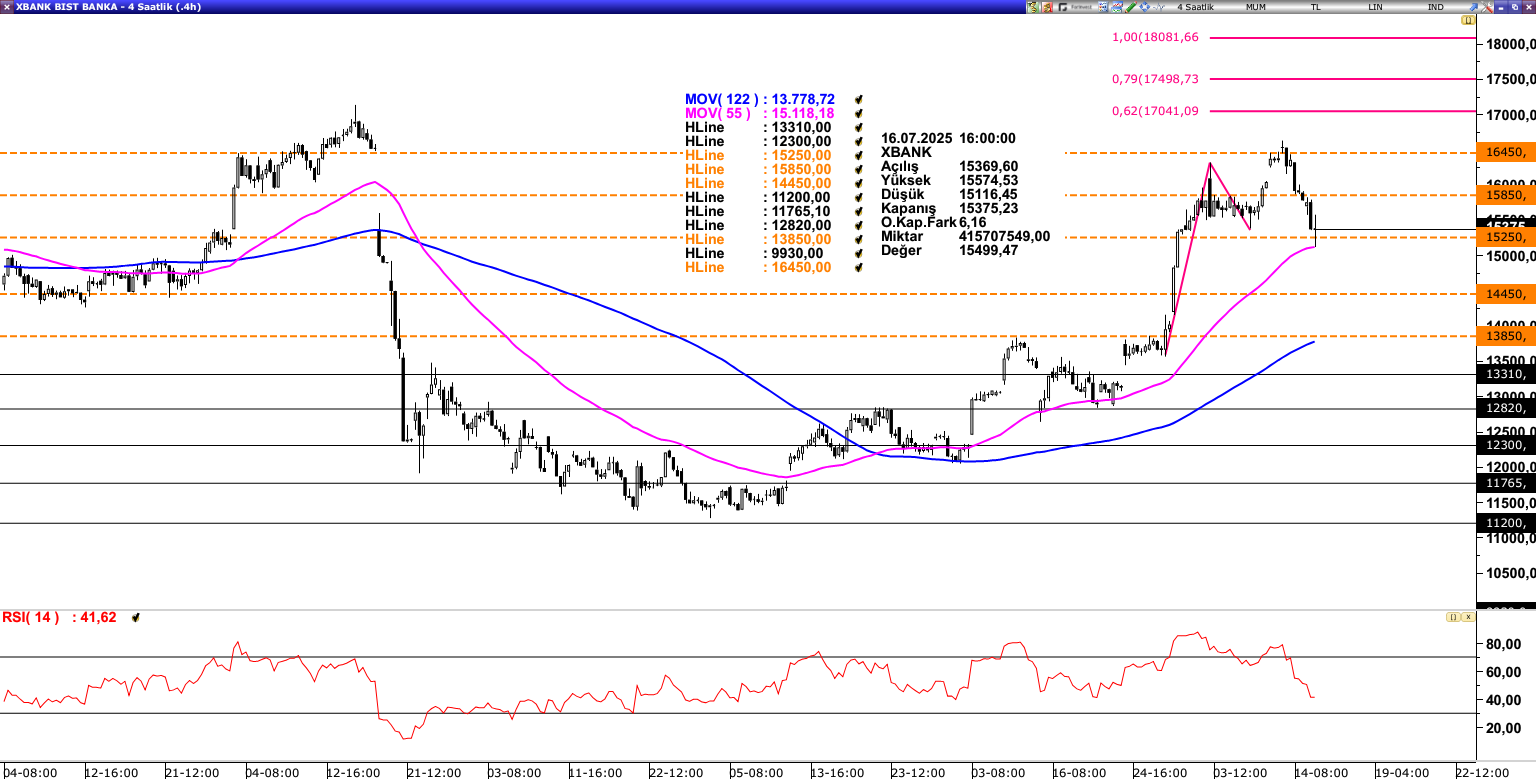Toggle the MOV(55) indicator check mark
The image size is (1536, 779).
(x=858, y=113)
